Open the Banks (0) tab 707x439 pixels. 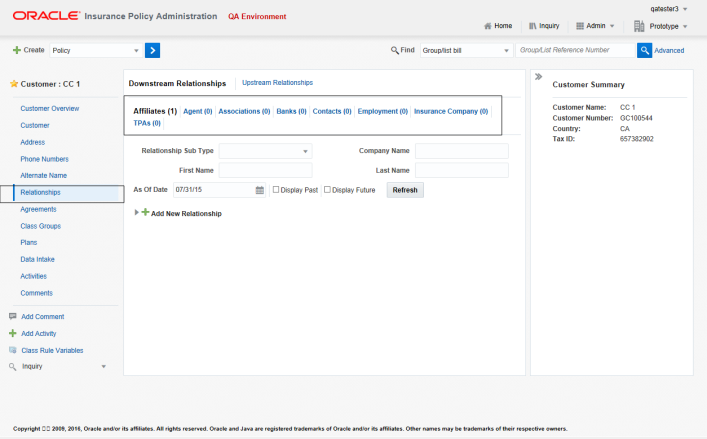point(291,111)
